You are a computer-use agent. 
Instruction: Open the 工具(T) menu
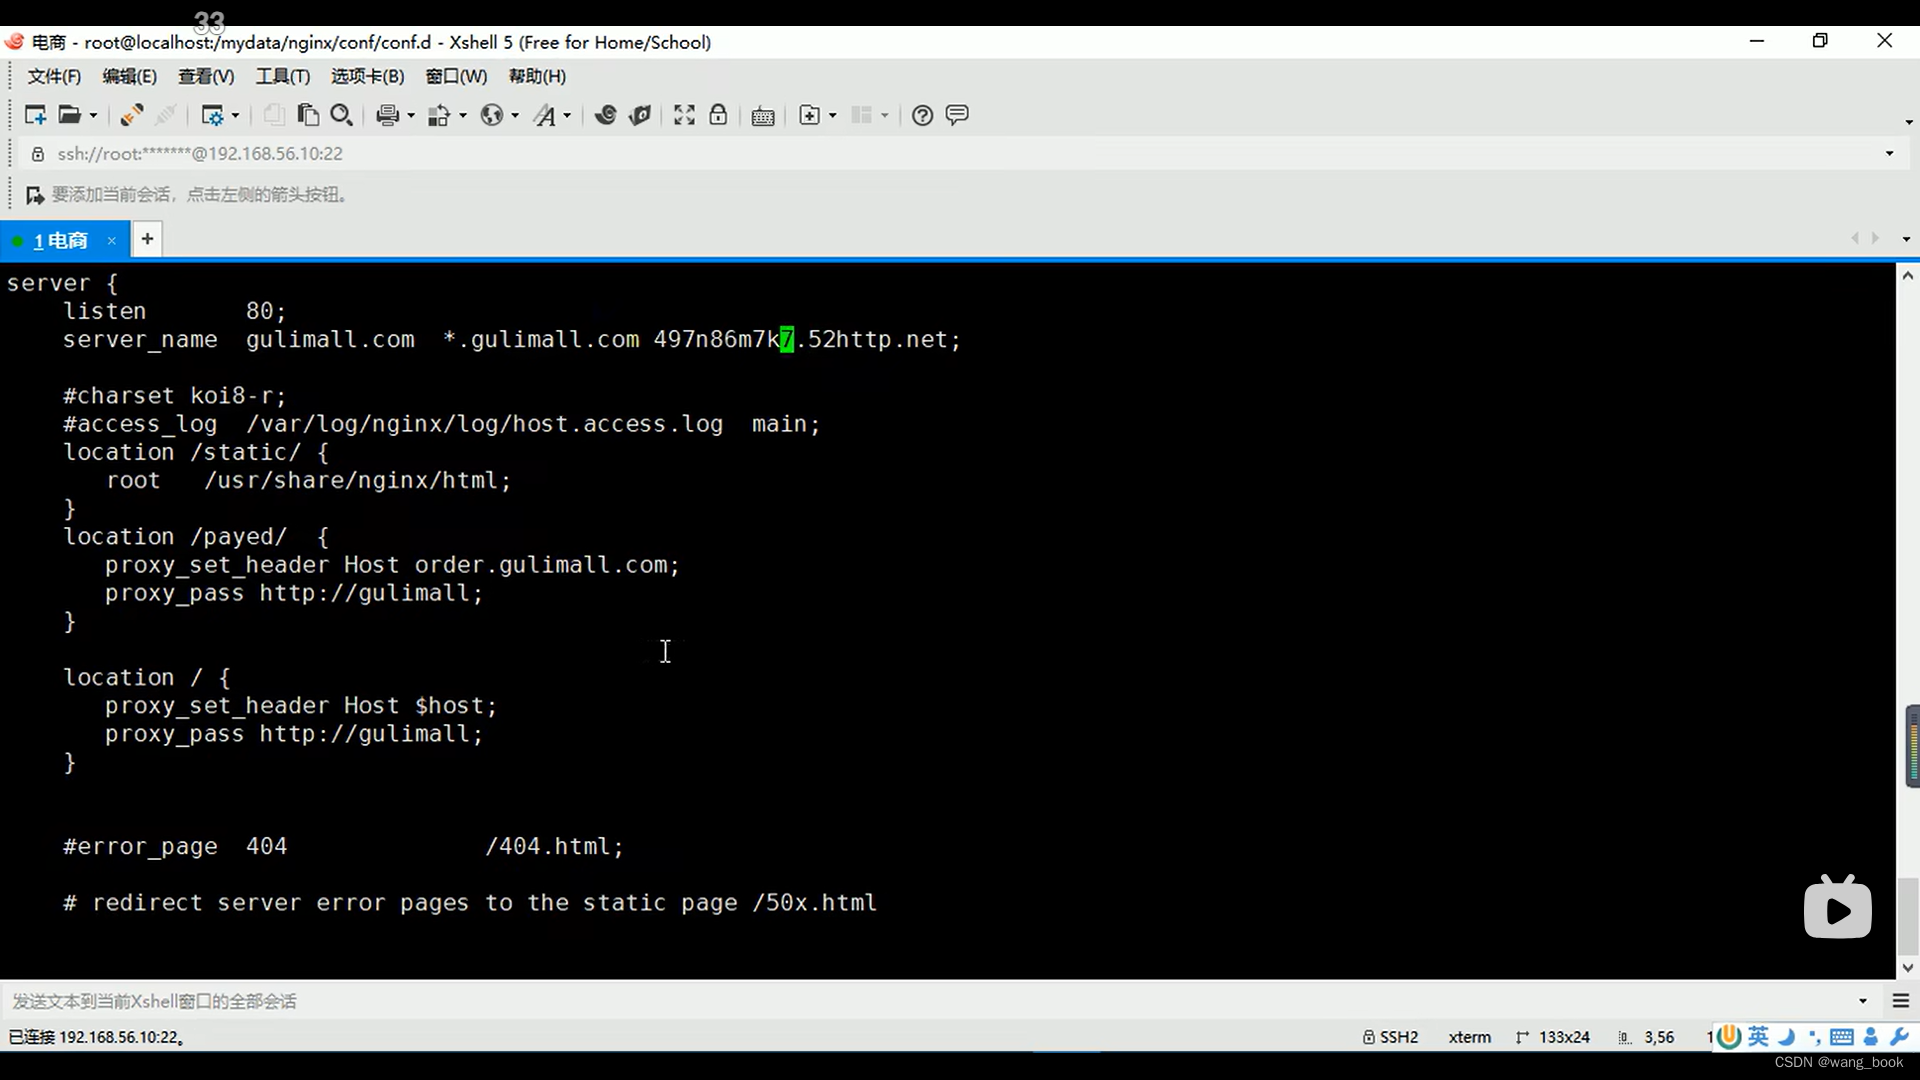[x=283, y=76]
